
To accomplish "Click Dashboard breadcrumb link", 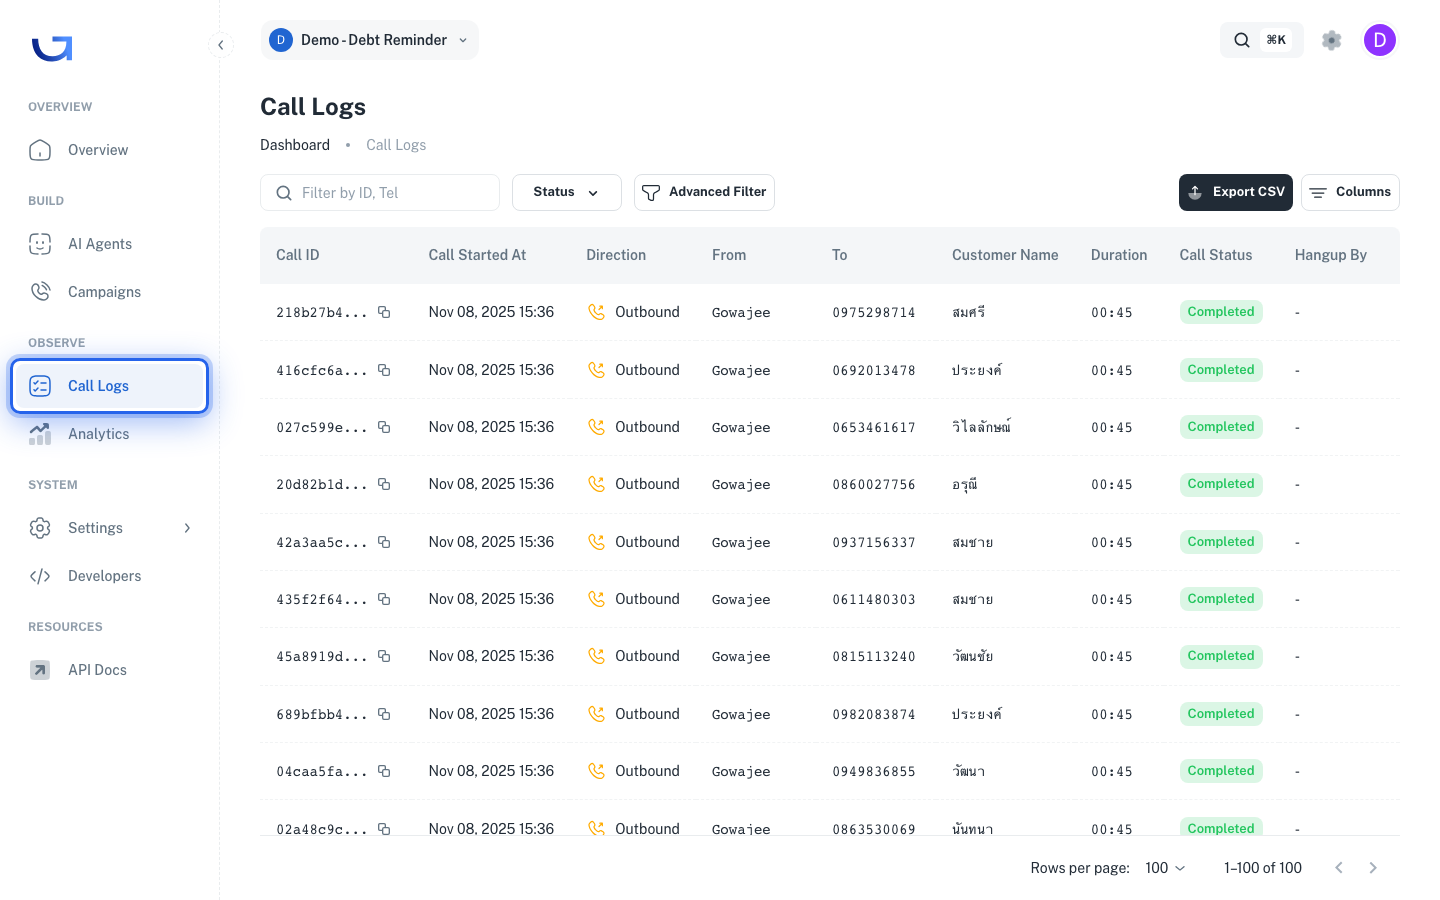I will tap(295, 145).
